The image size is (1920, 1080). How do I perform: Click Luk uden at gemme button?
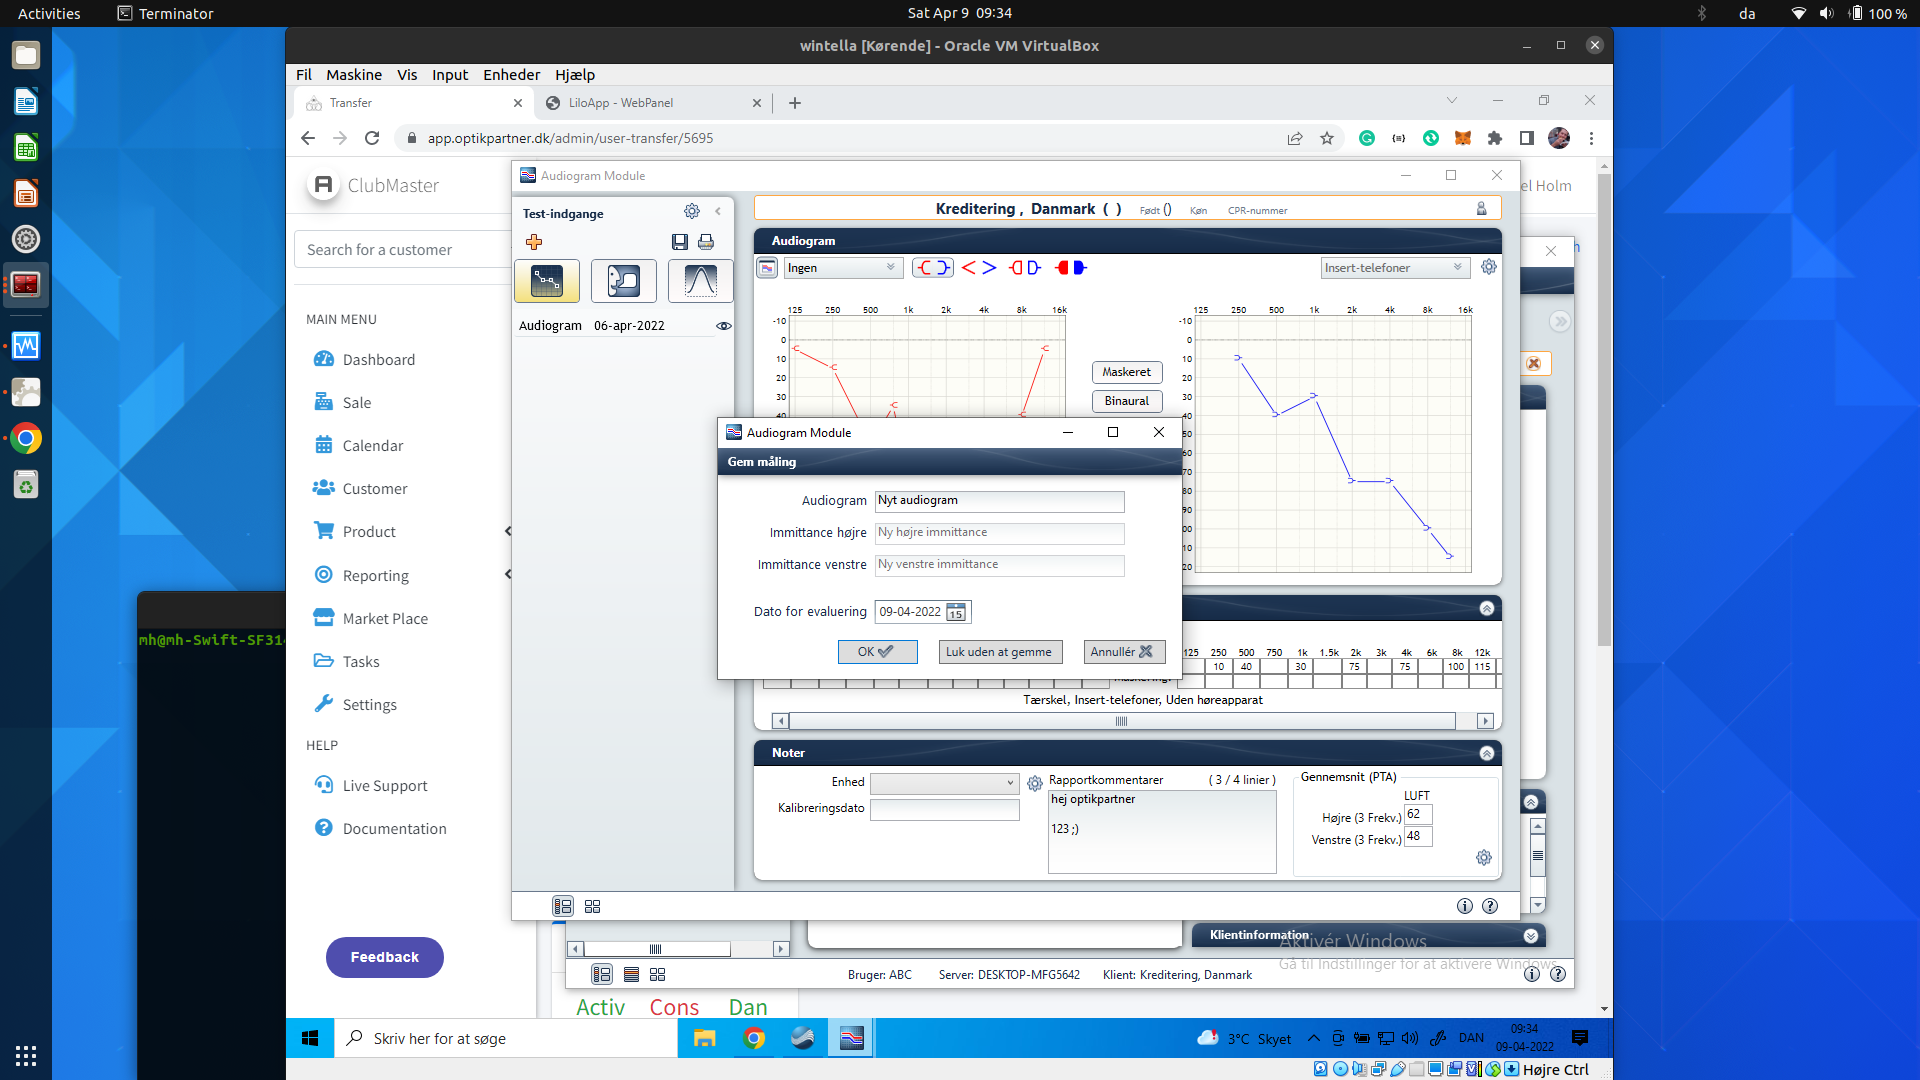tap(999, 652)
